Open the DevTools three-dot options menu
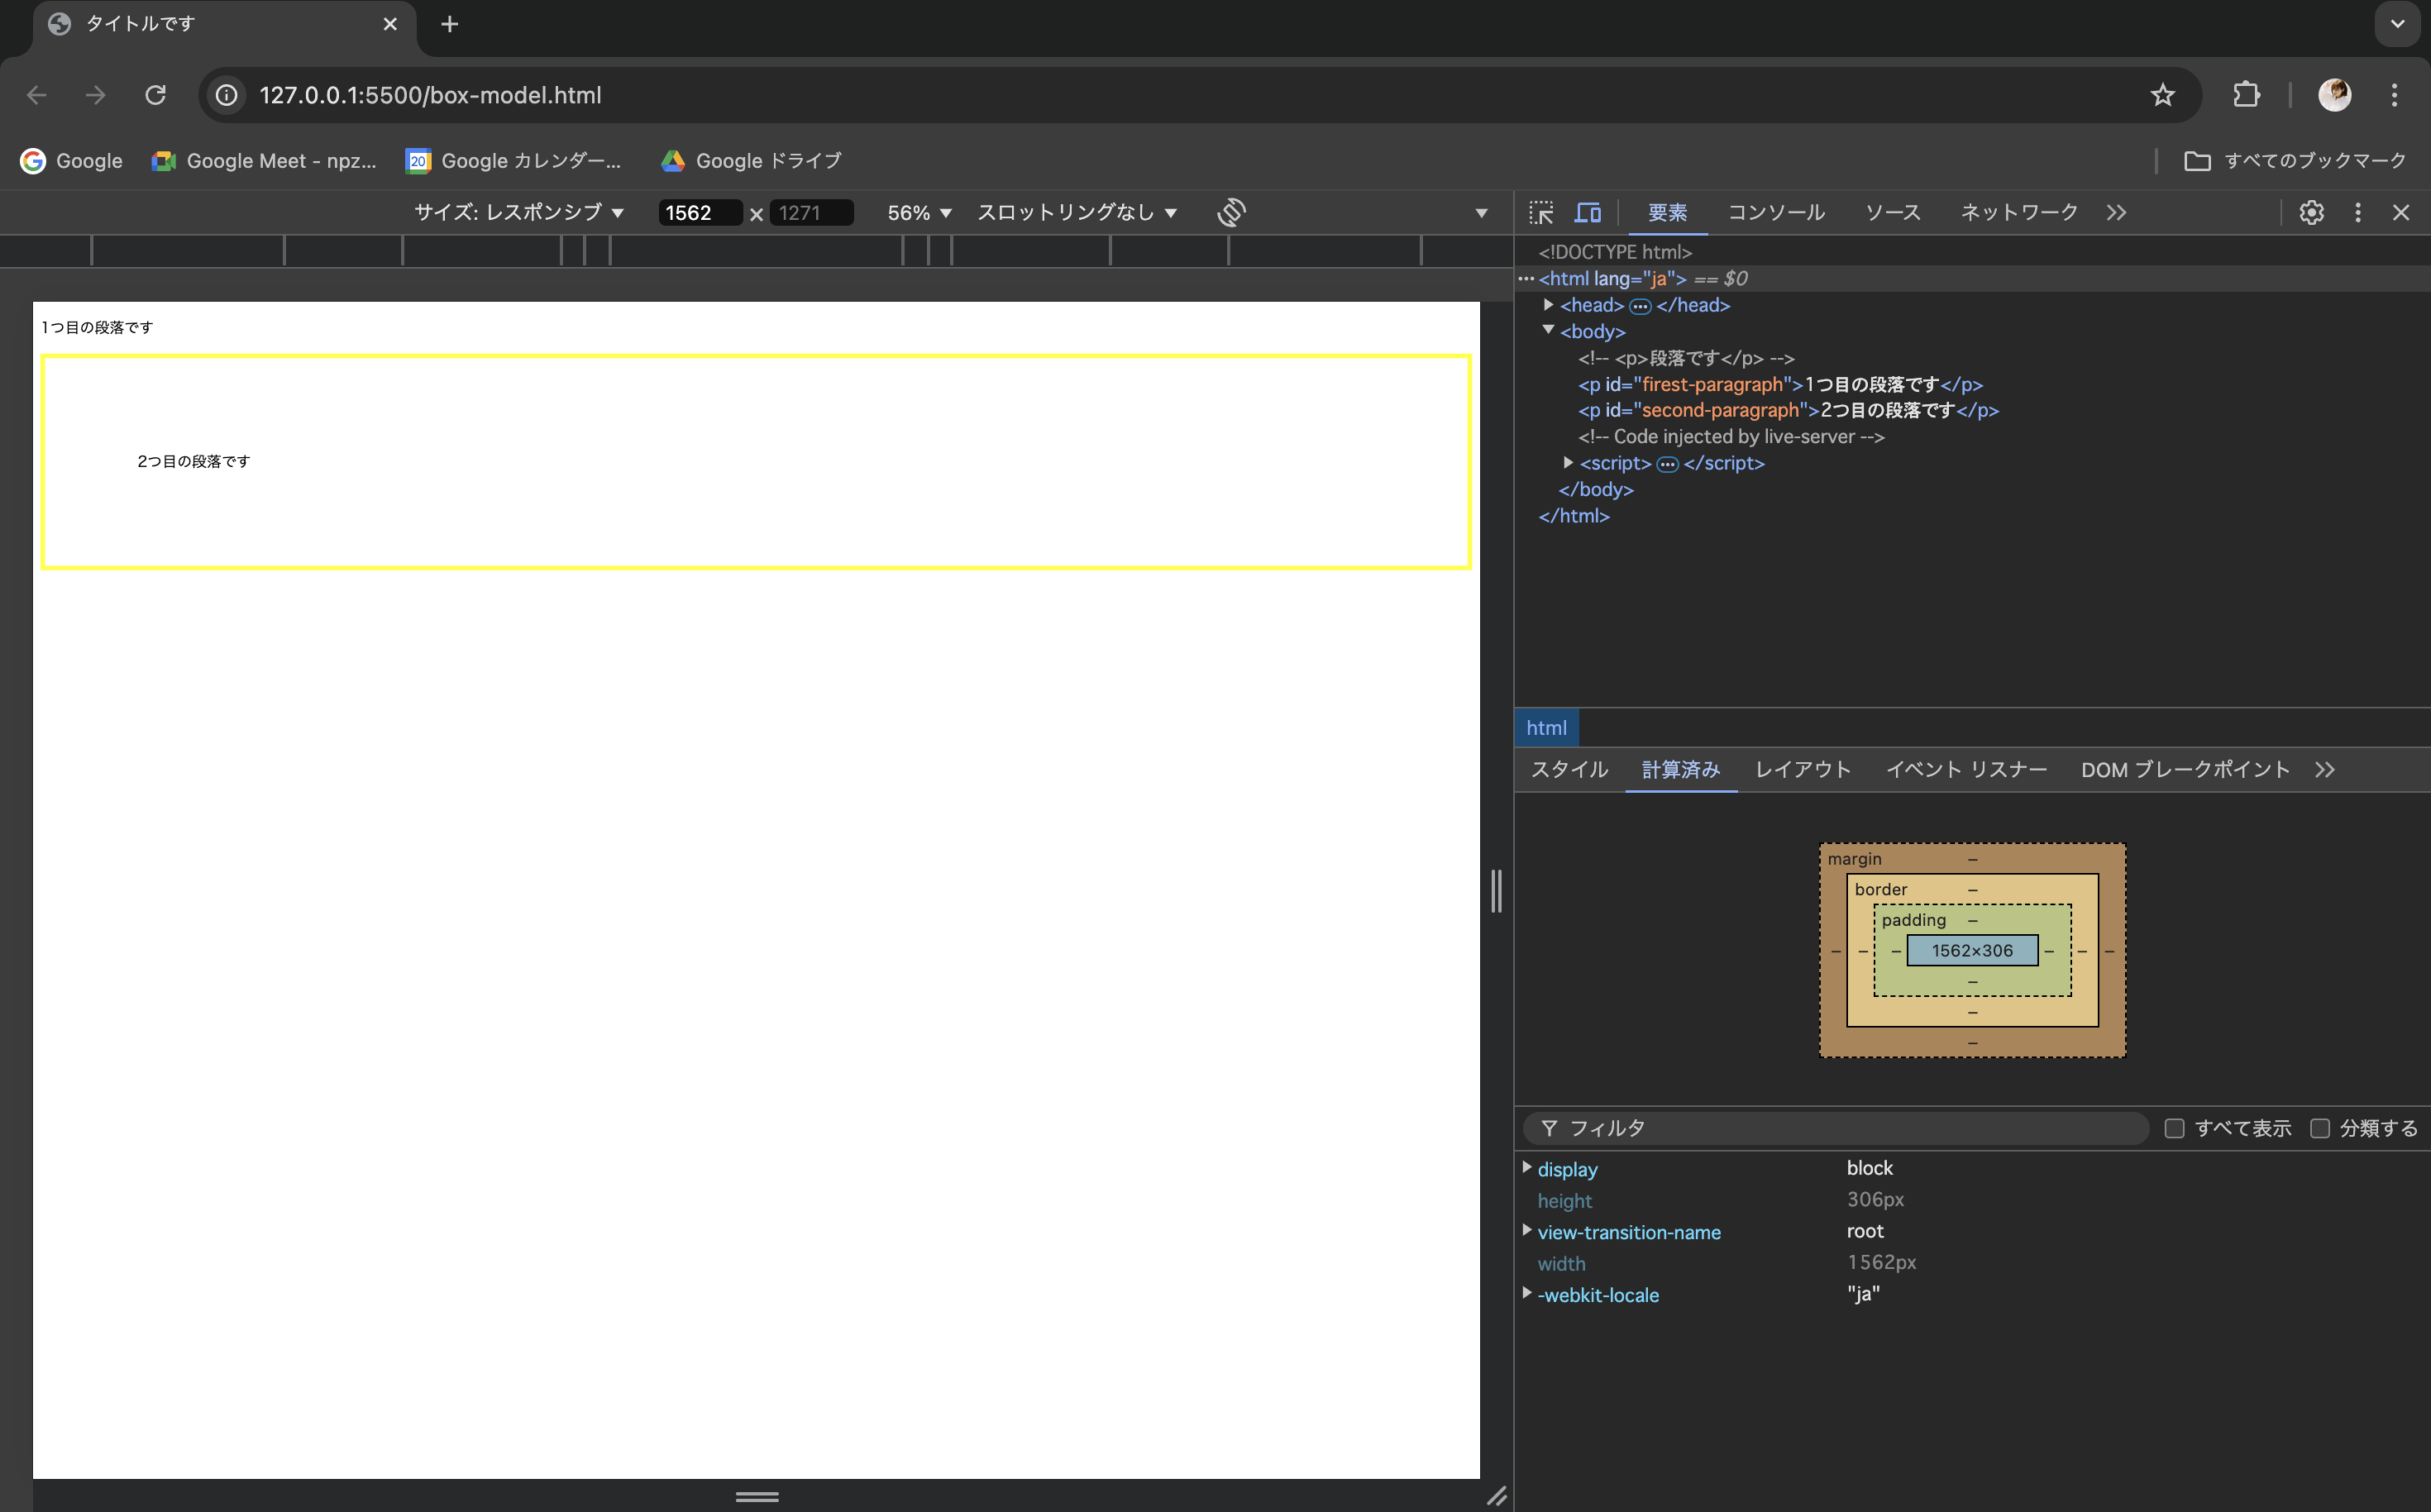Screen dimensions: 2431x1512 click(x=2357, y=212)
